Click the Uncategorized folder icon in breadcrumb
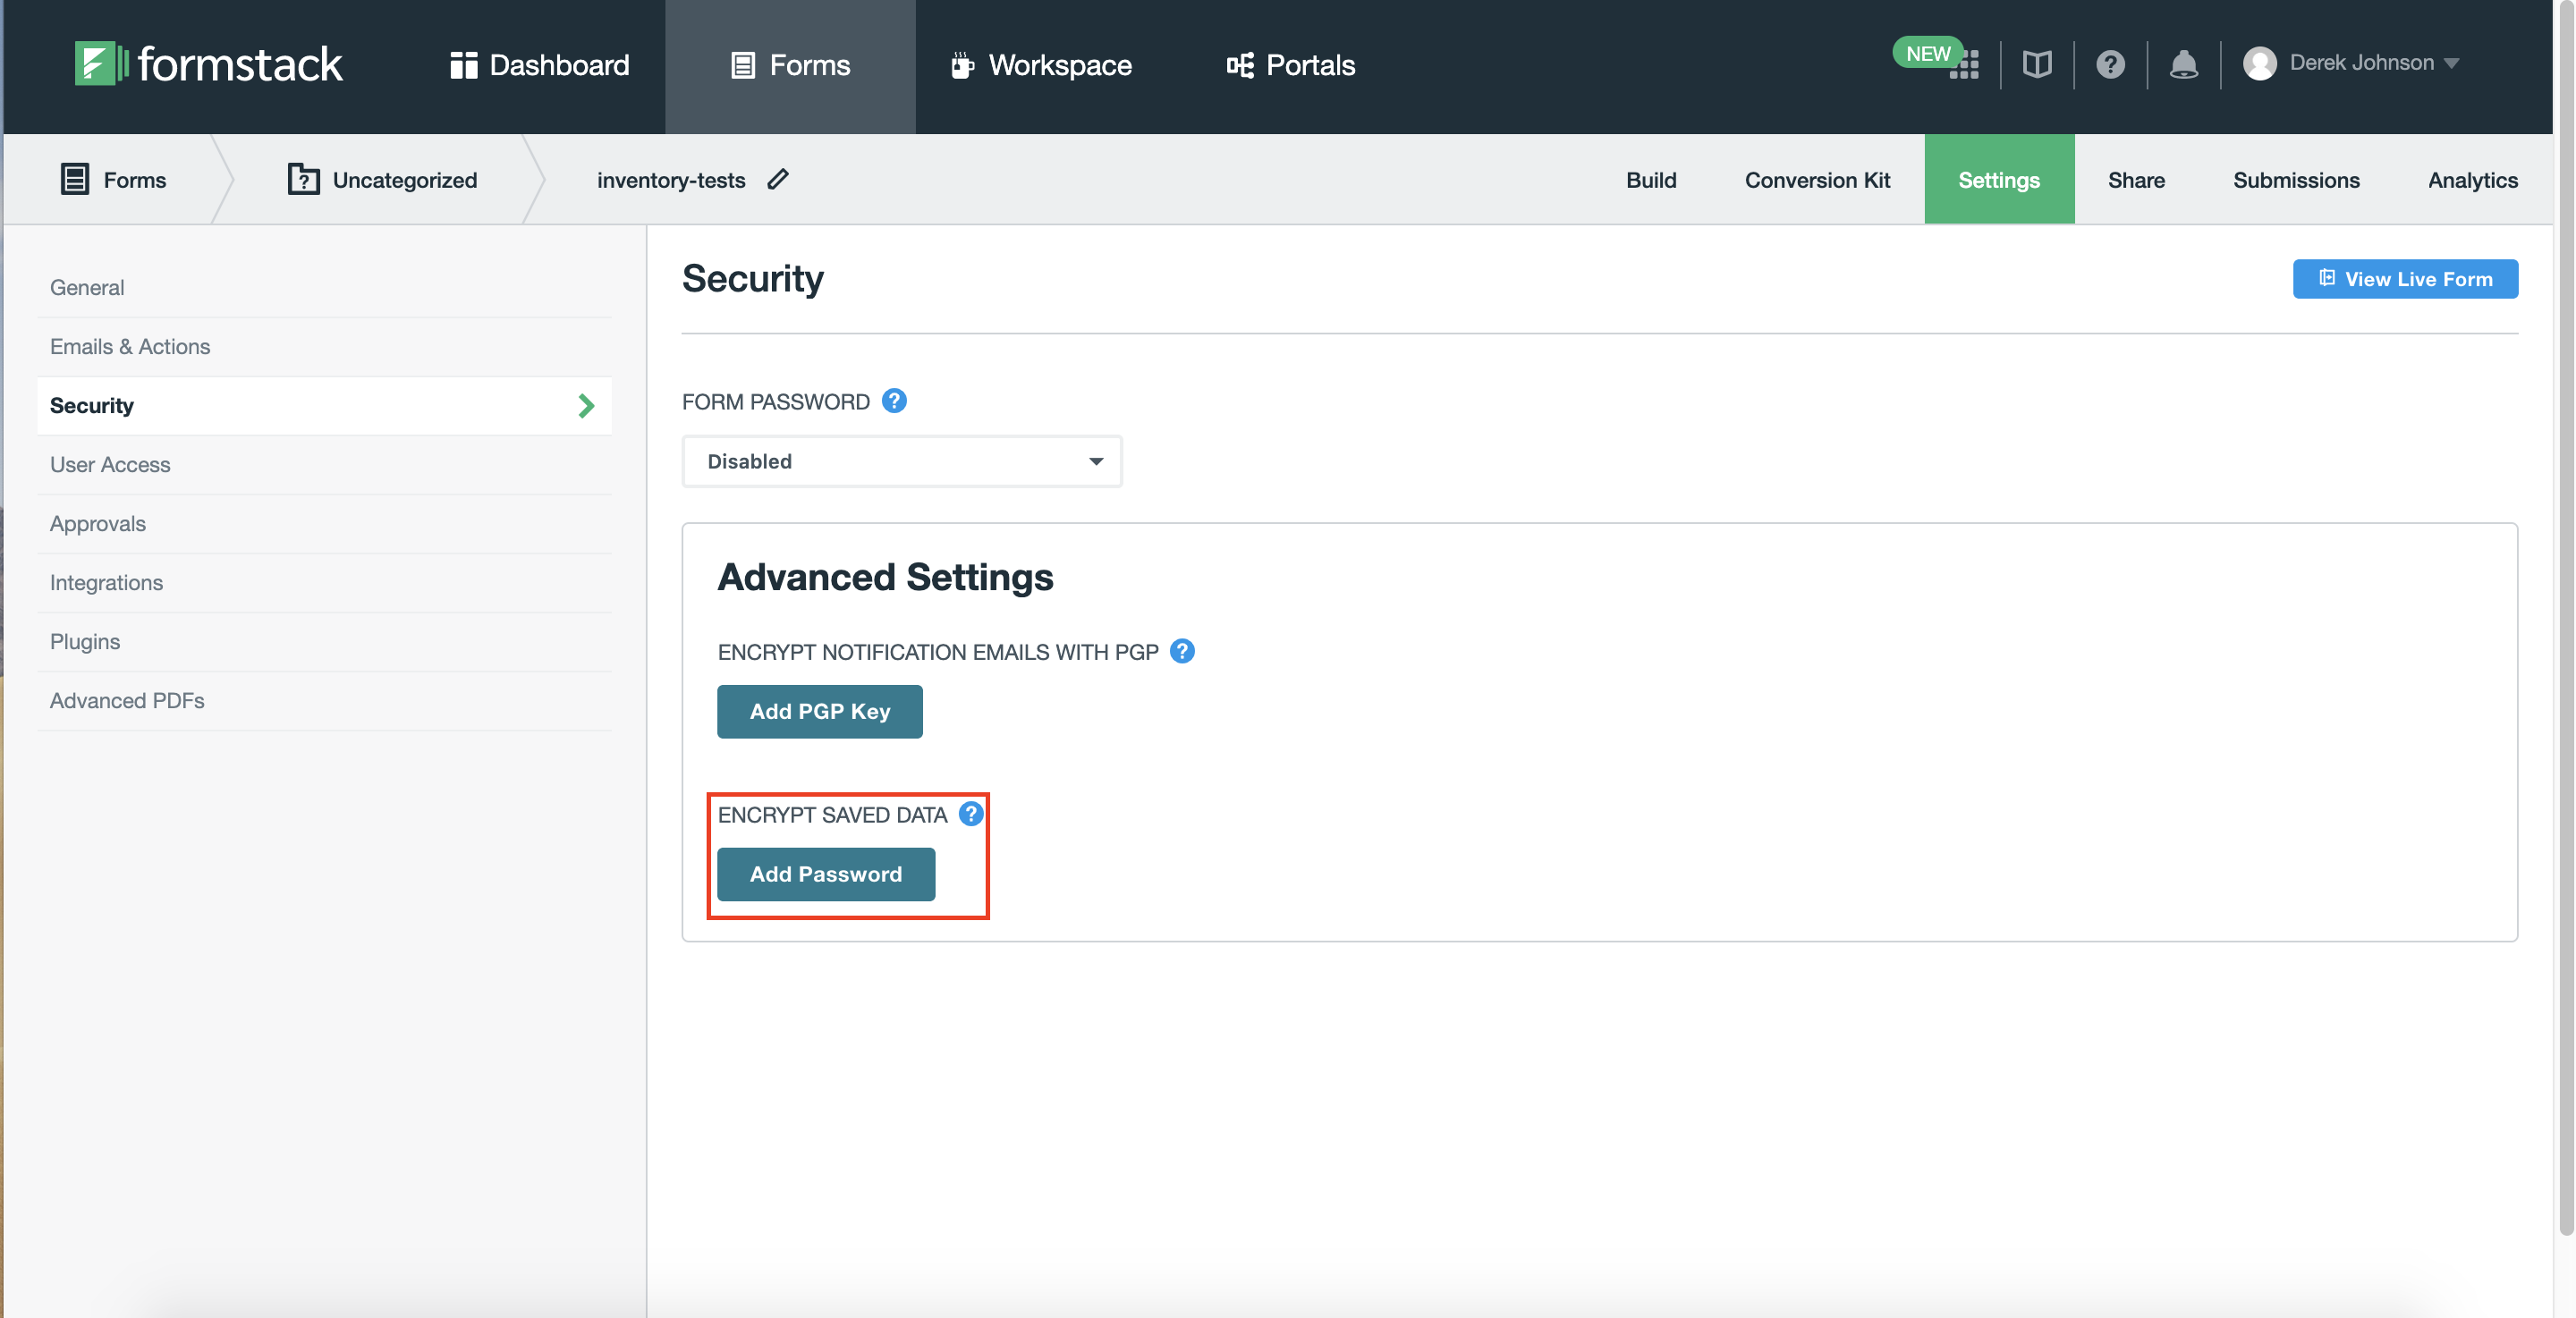2576x1318 pixels. [303, 179]
